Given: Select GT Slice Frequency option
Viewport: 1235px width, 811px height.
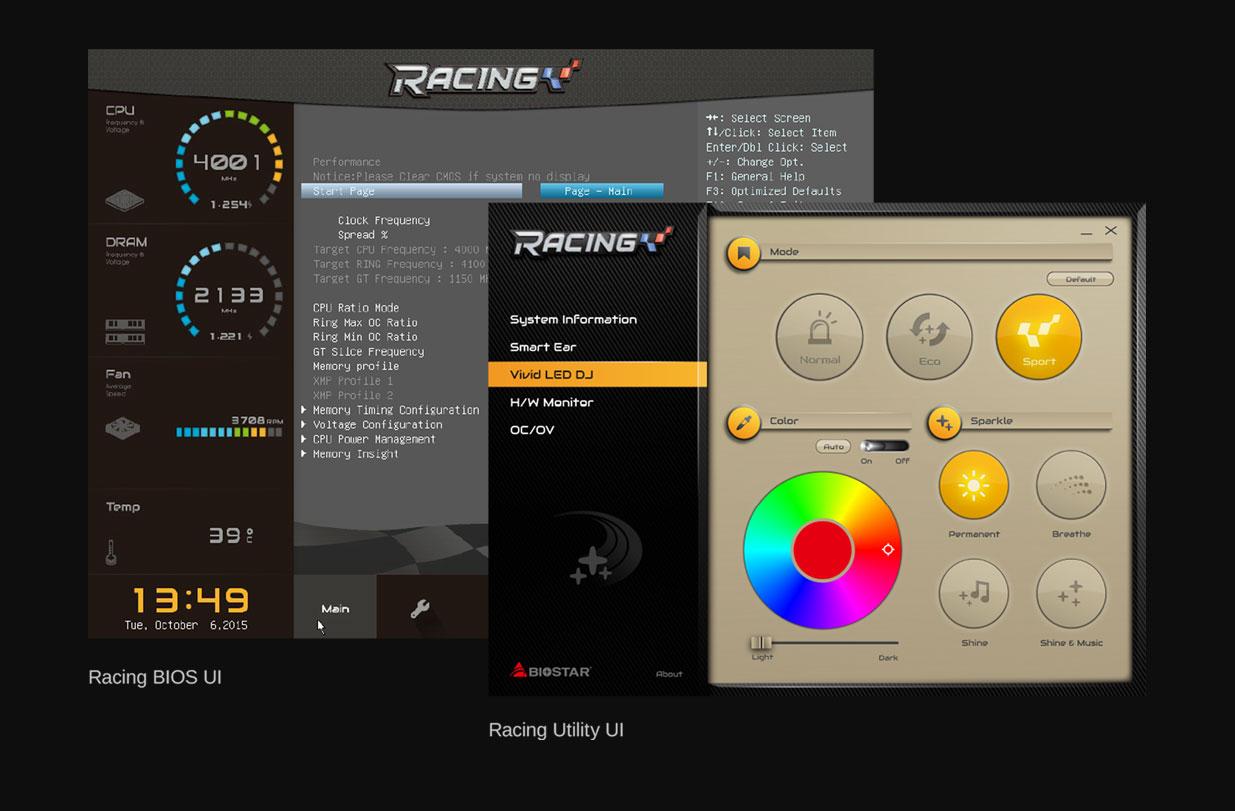Looking at the screenshot, I should pyautogui.click(x=368, y=352).
